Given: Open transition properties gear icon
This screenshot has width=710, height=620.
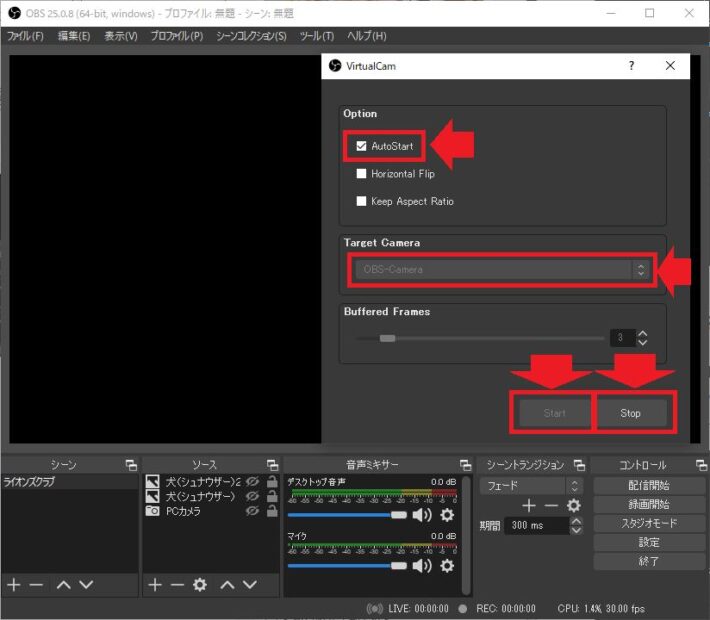Looking at the screenshot, I should tap(574, 505).
